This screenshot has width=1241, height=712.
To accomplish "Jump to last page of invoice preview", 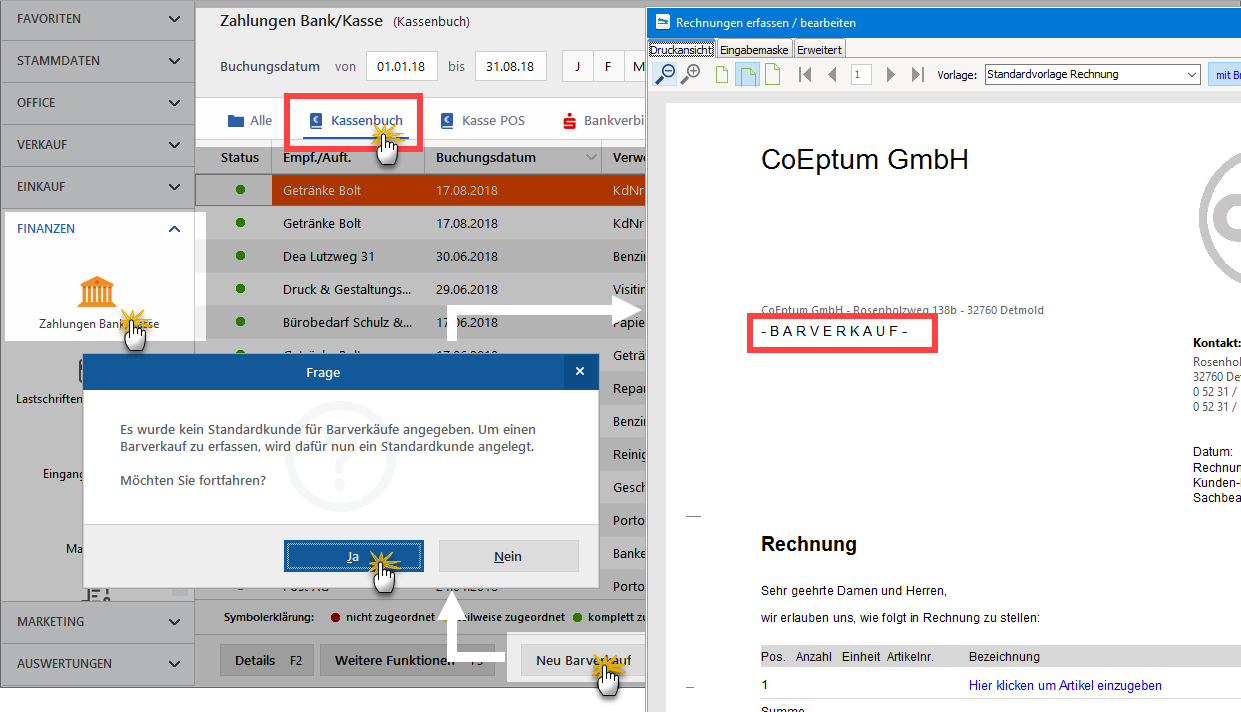I will point(917,74).
